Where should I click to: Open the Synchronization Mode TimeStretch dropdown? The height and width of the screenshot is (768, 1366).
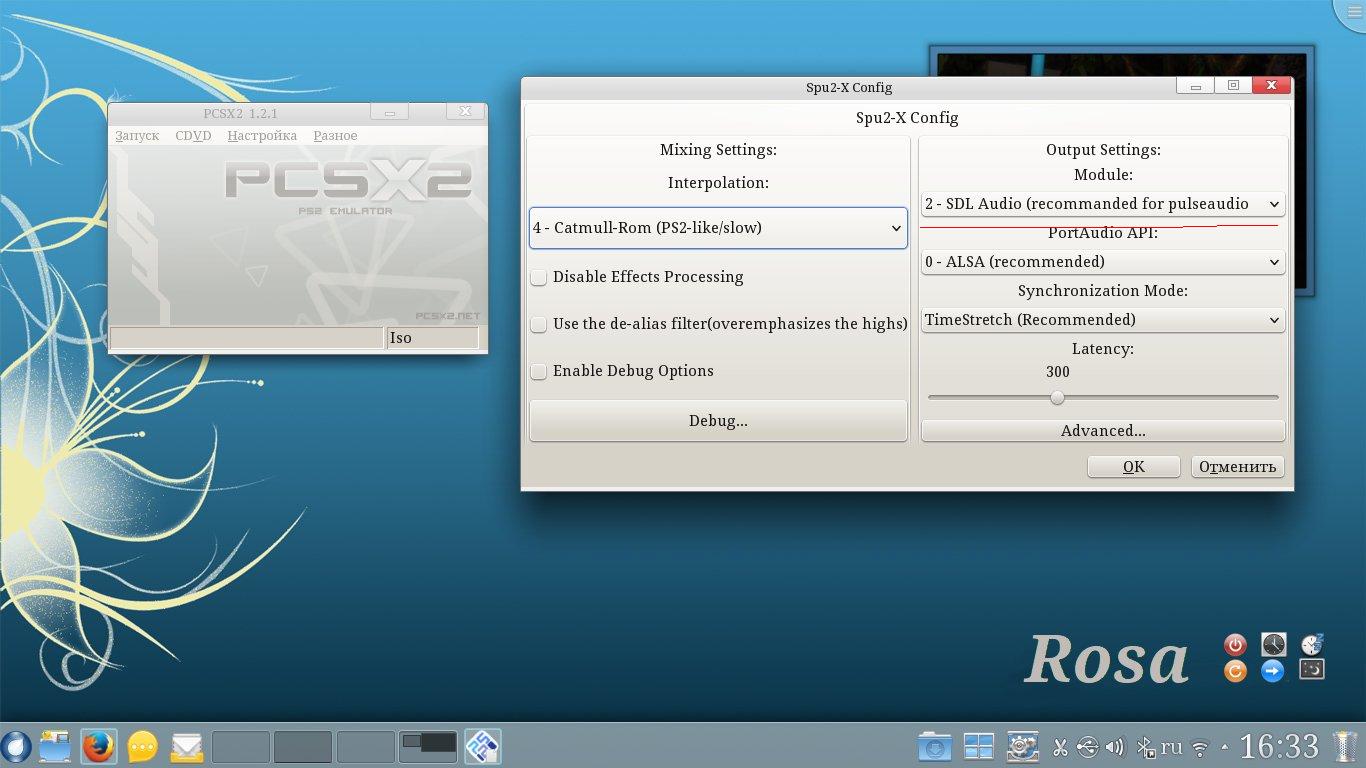pyautogui.click(x=1102, y=320)
